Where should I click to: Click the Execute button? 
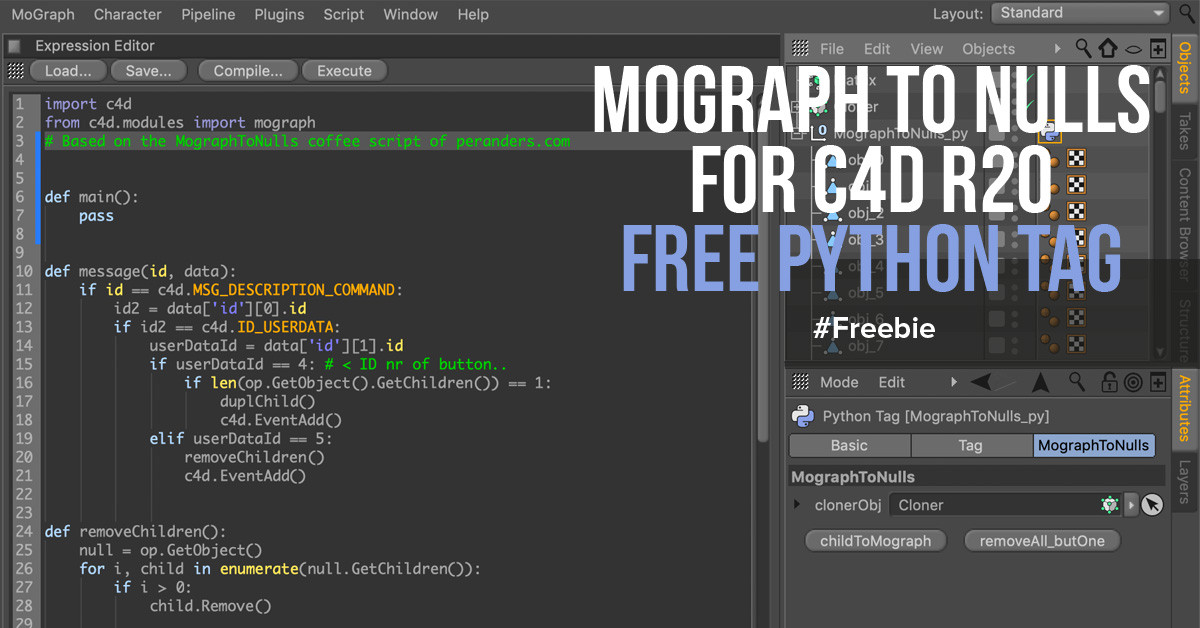click(x=344, y=71)
